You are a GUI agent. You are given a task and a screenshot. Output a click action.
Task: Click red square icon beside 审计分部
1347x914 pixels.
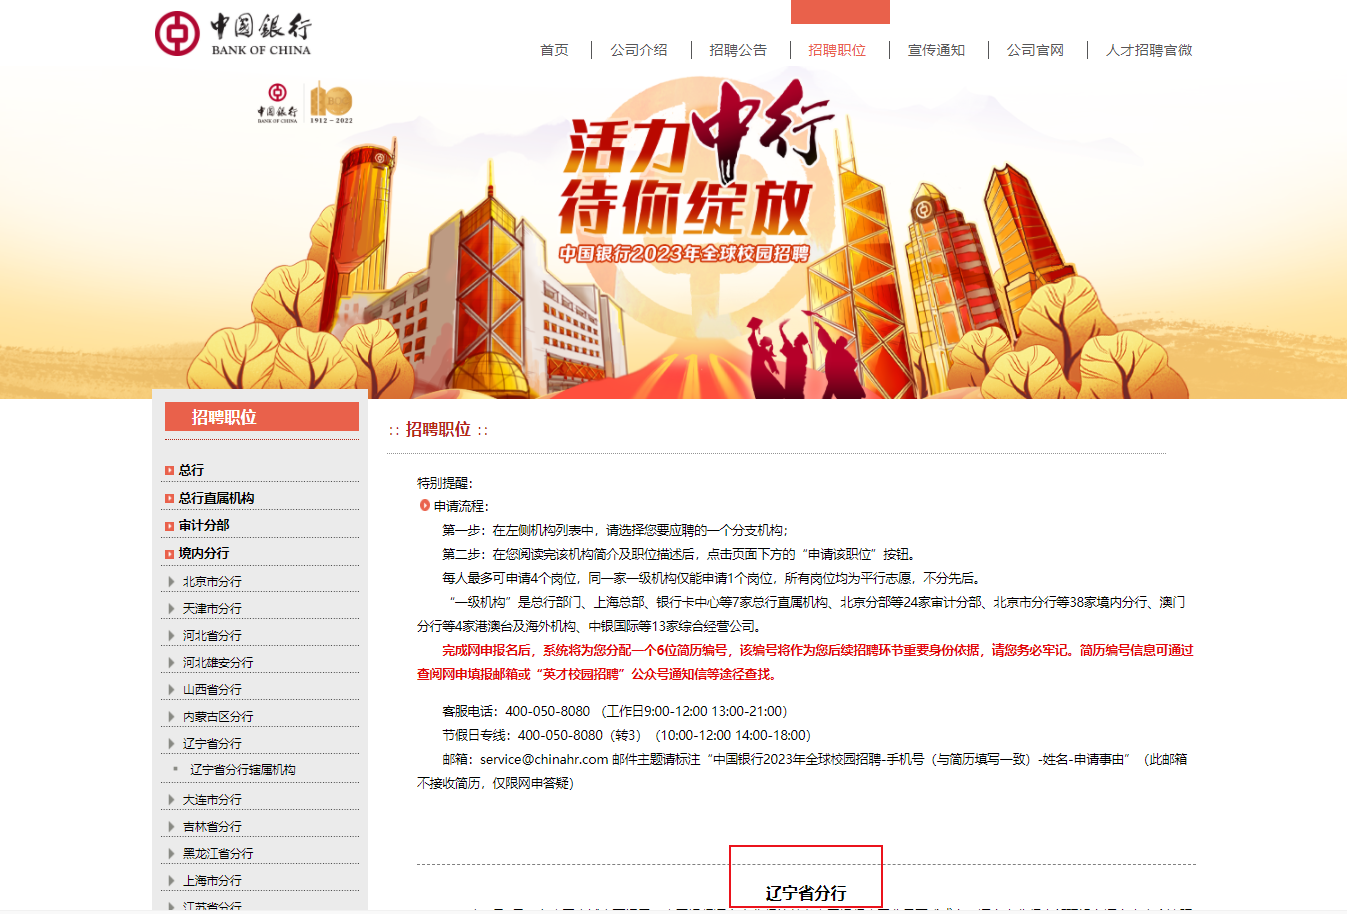point(169,526)
